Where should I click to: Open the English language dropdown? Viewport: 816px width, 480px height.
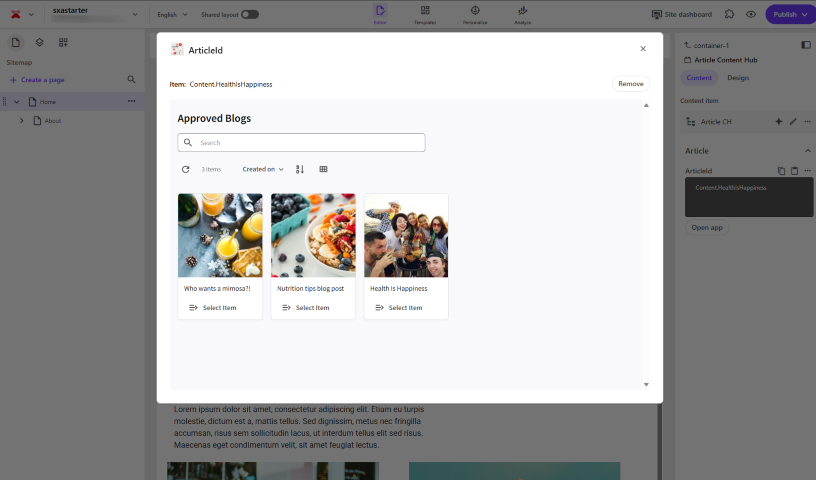tap(171, 15)
